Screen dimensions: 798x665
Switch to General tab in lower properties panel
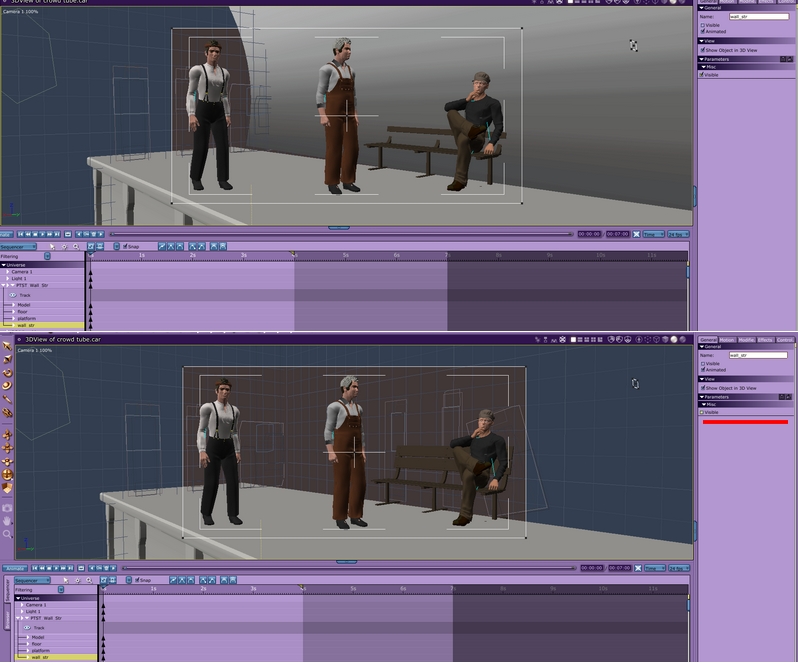(x=707, y=339)
